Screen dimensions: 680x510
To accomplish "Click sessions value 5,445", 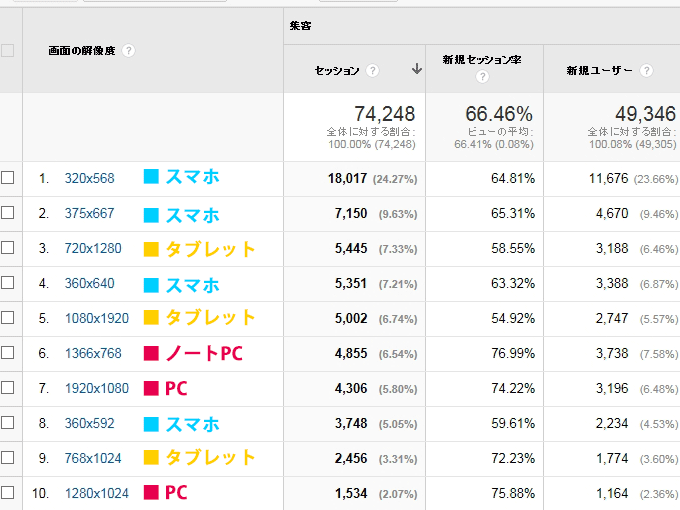I will [351, 248].
